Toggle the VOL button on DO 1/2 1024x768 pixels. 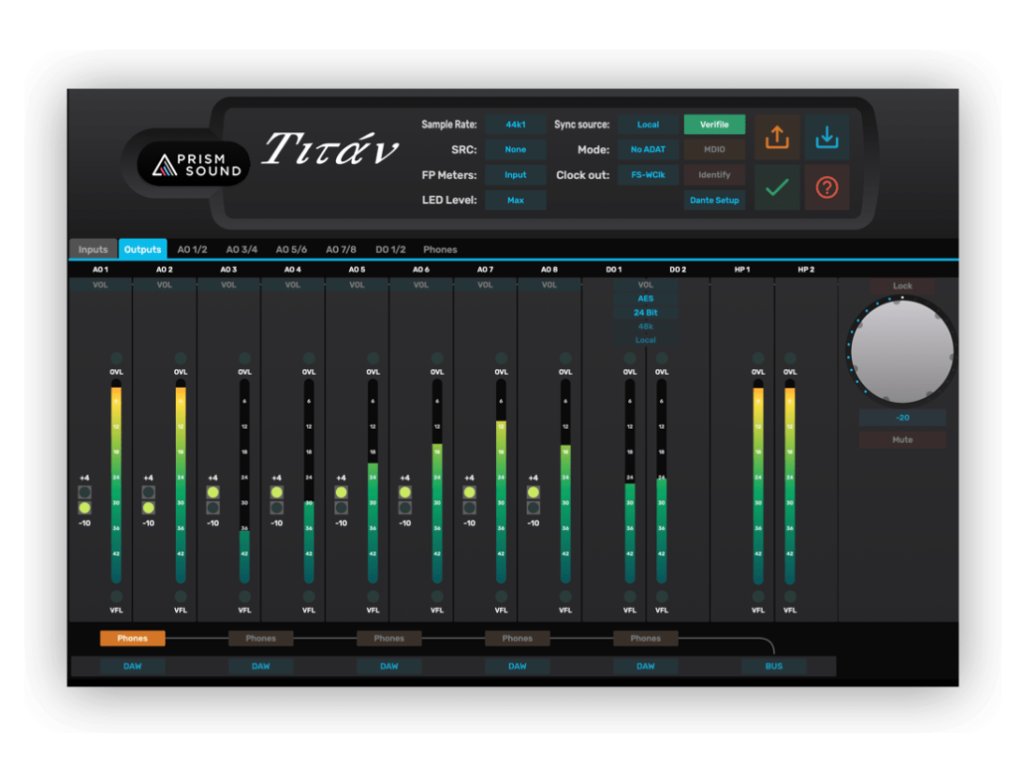click(645, 285)
